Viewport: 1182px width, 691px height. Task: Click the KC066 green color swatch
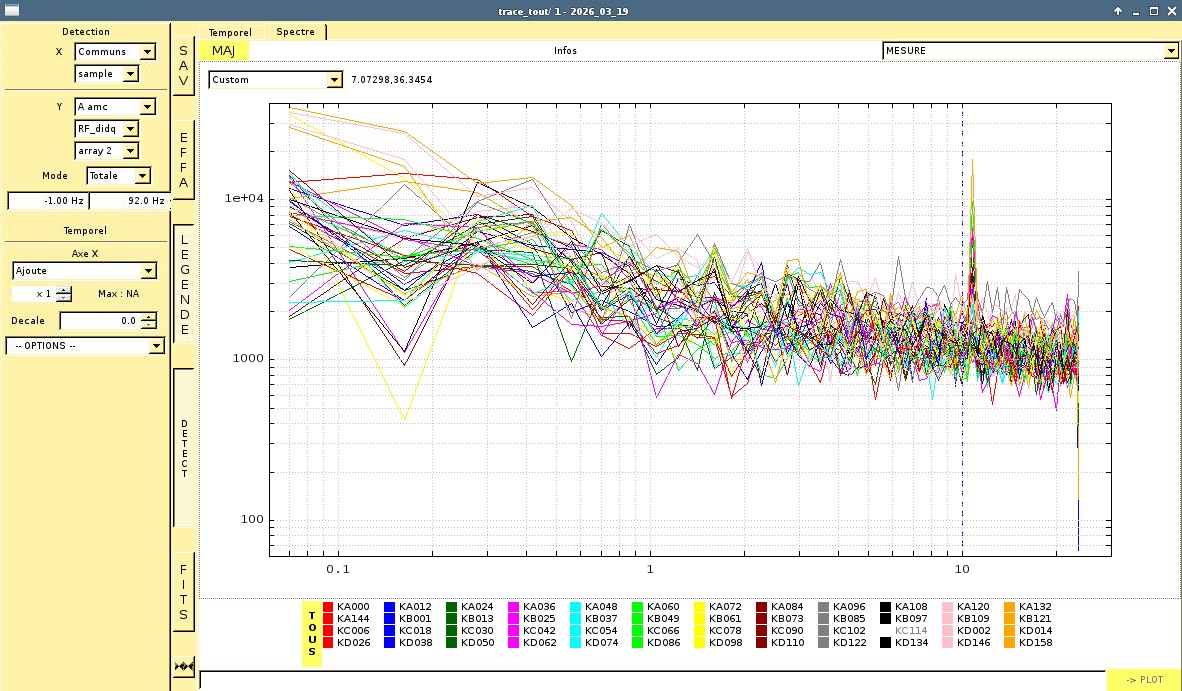click(x=638, y=631)
